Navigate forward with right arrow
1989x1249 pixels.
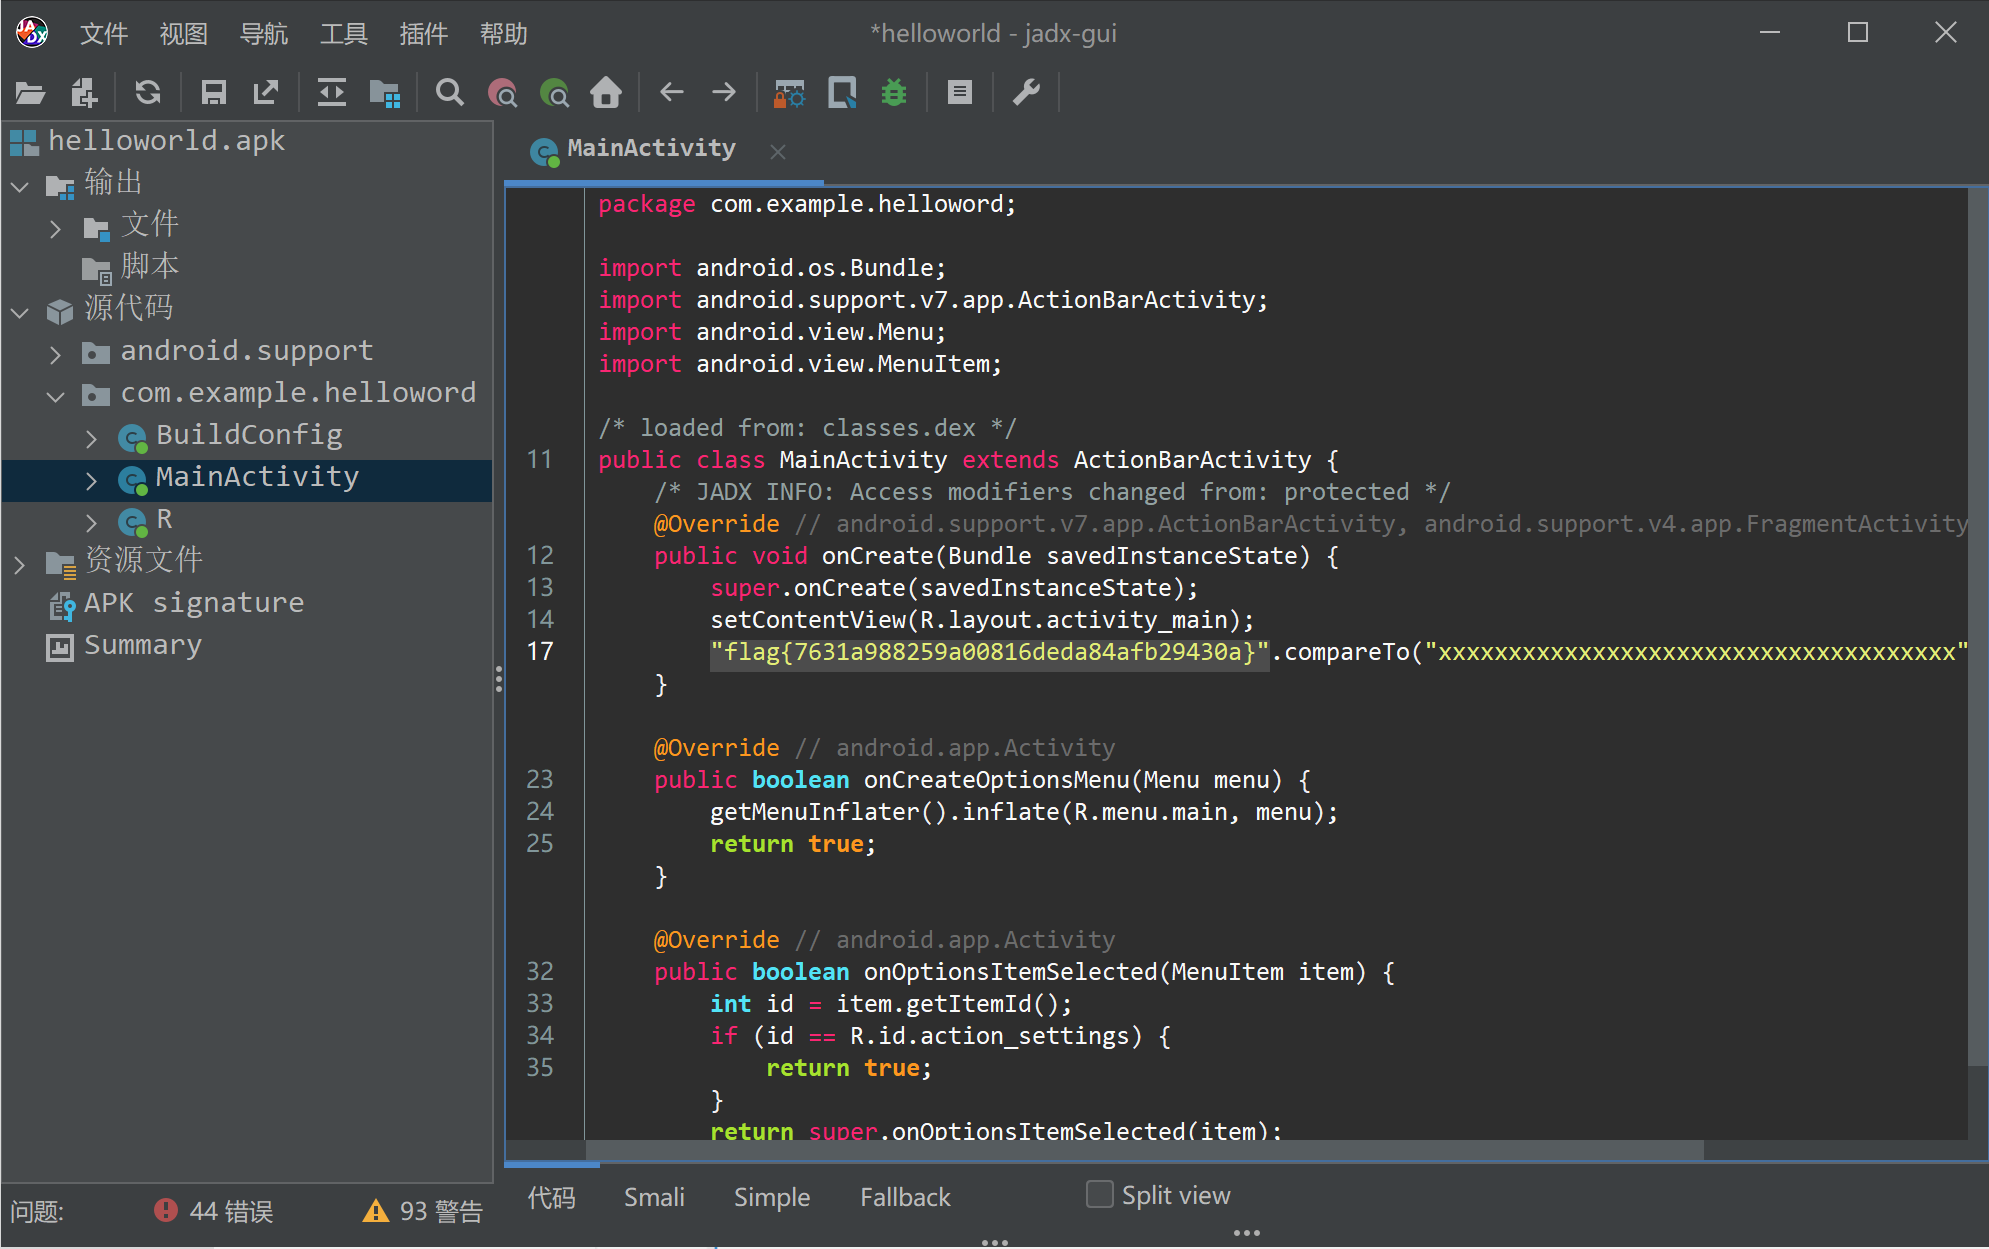coord(724,93)
